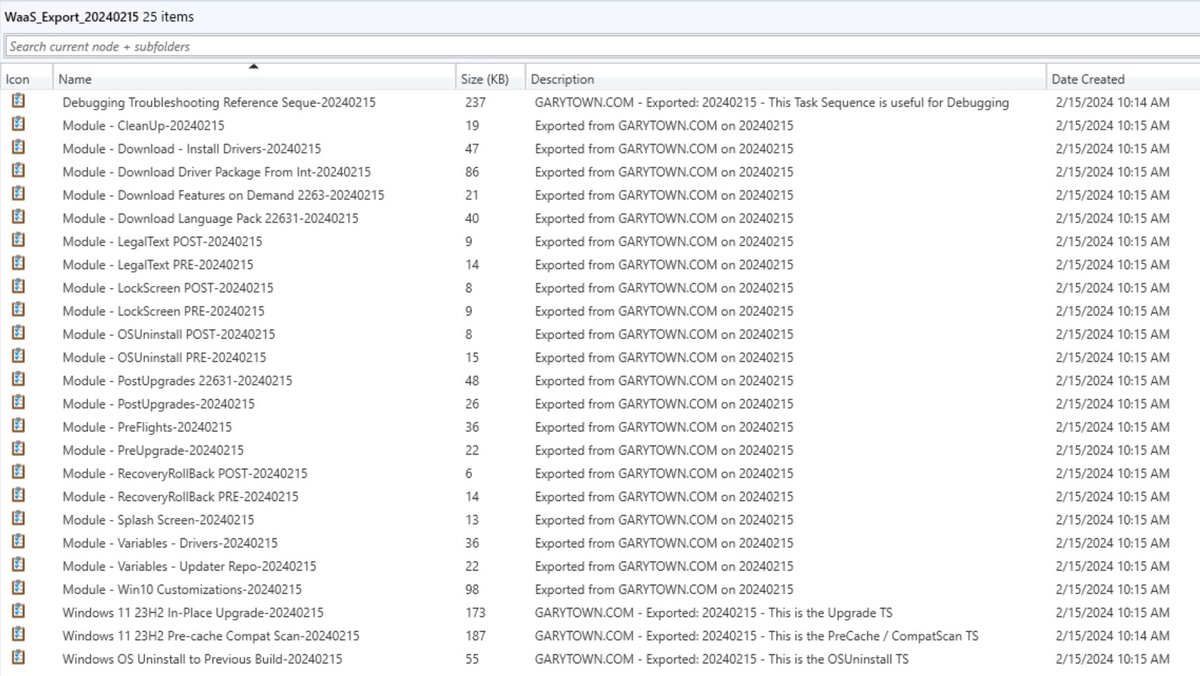
Task: Click the icon for Download Driver Package From Int
Action: pyautogui.click(x=18, y=171)
